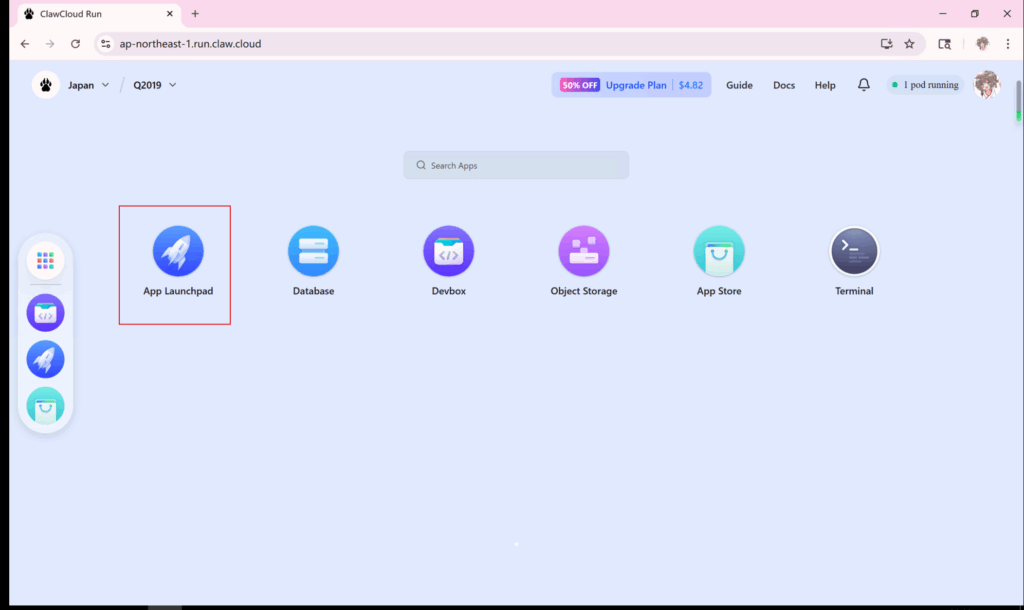The width and height of the screenshot is (1024, 610).
Task: Click the Search Apps input field
Action: pyautogui.click(x=516, y=165)
